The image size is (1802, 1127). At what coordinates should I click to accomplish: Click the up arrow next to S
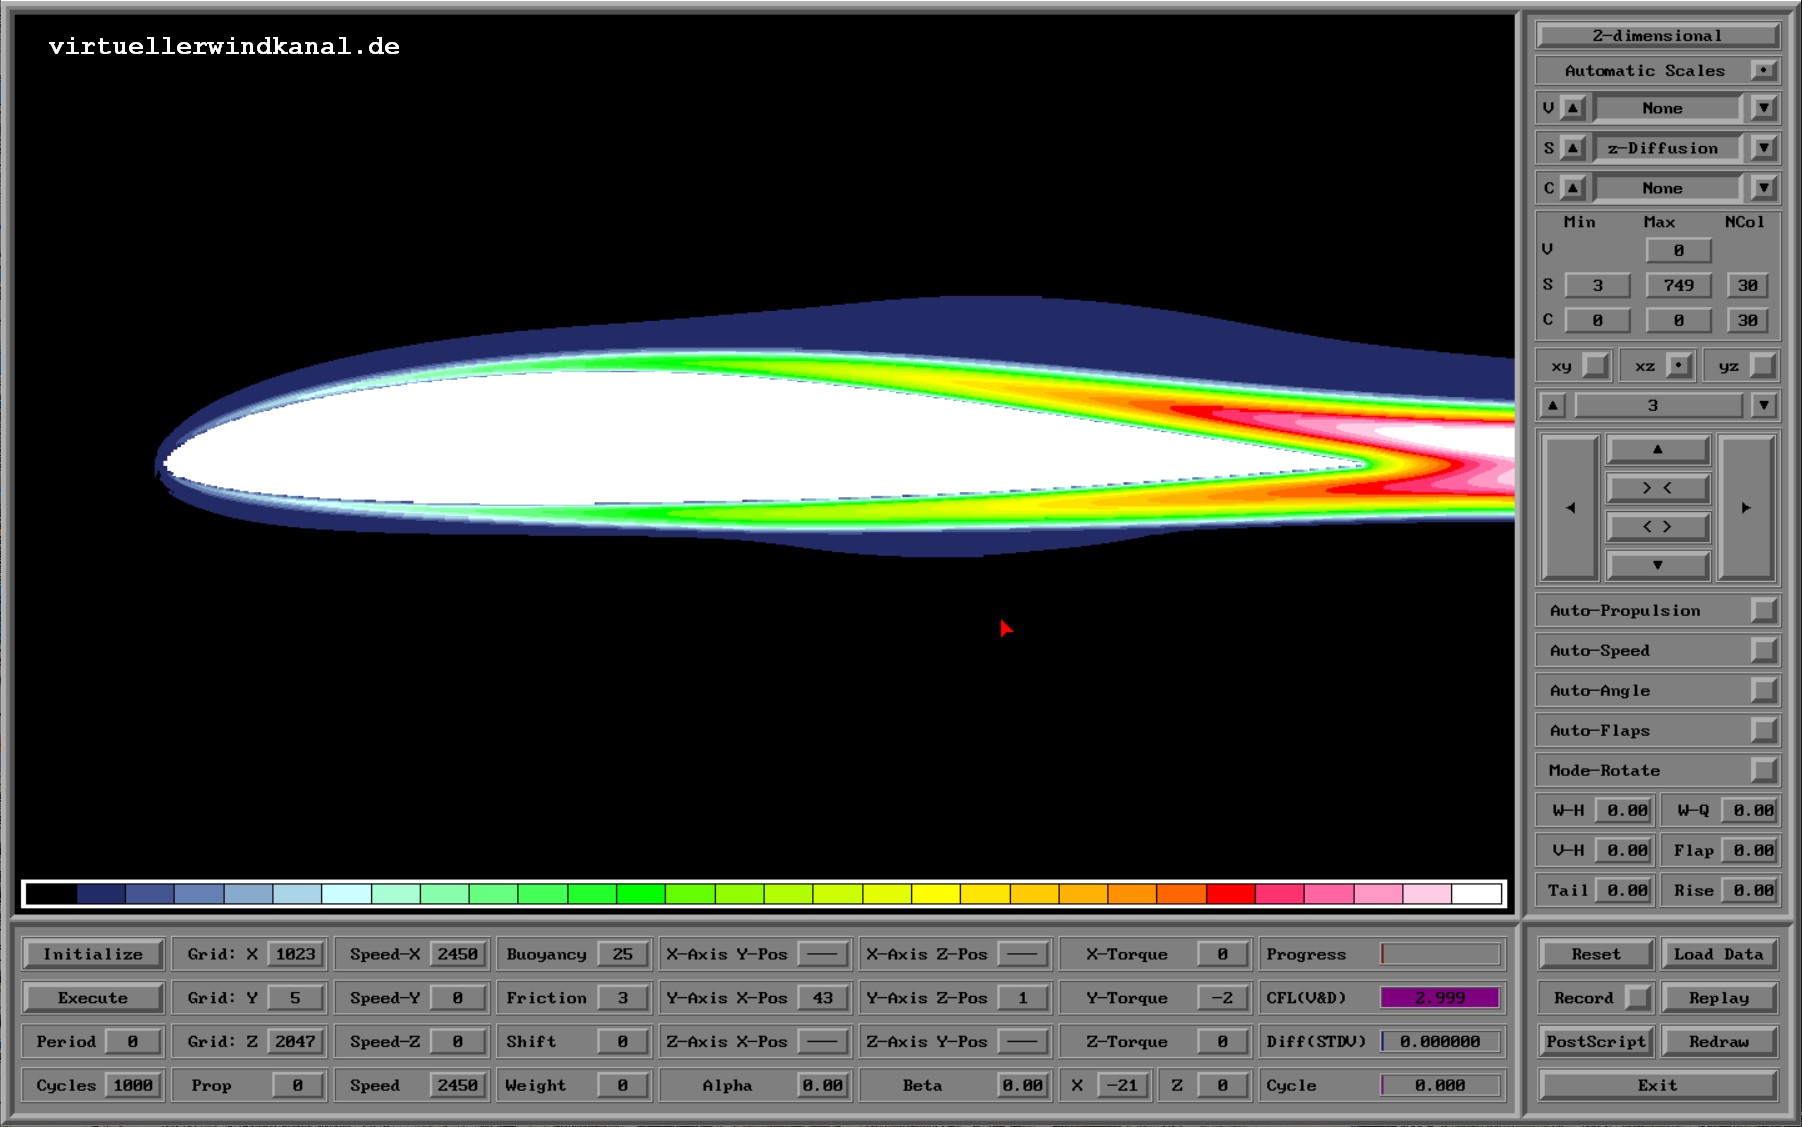(1573, 148)
